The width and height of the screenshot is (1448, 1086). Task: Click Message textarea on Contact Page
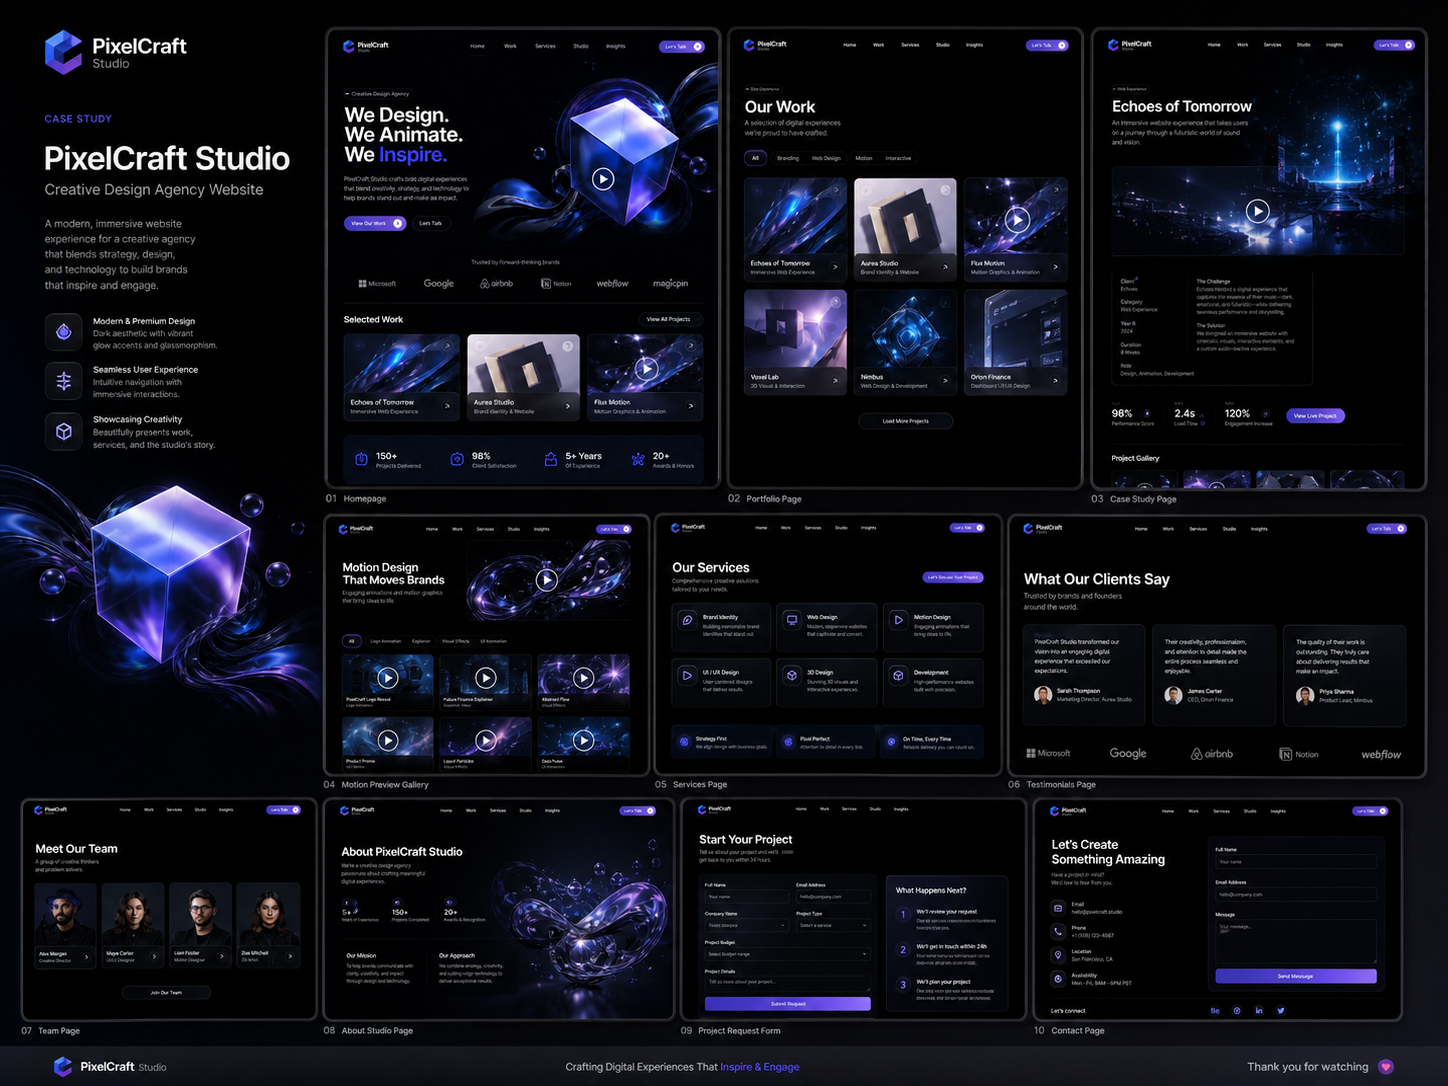[x=1295, y=941]
